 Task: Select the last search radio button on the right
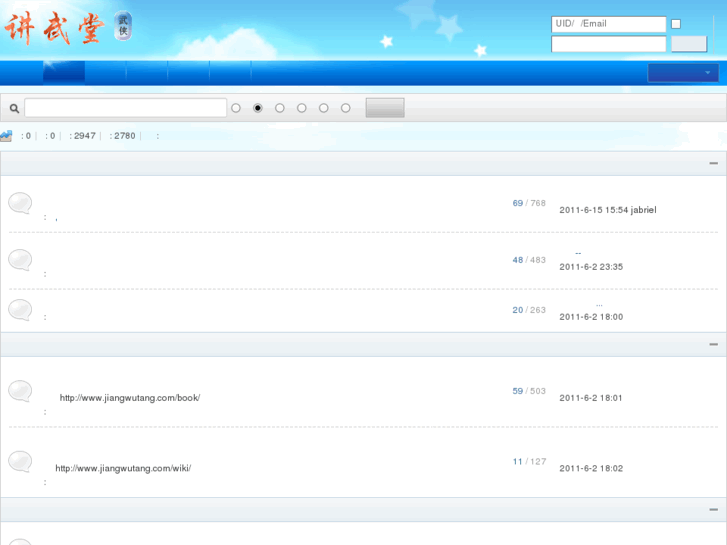(346, 108)
